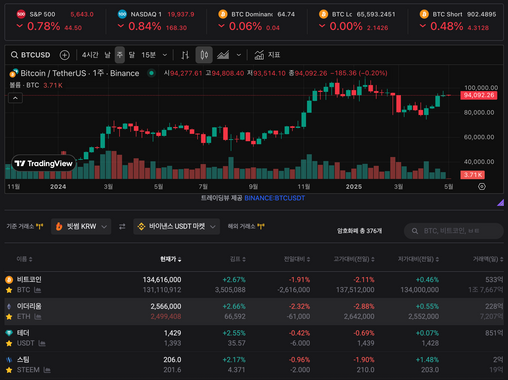Image resolution: width=508 pixels, height=380 pixels.
Task: Open the chart icon beside BTC
Action: pos(38,290)
